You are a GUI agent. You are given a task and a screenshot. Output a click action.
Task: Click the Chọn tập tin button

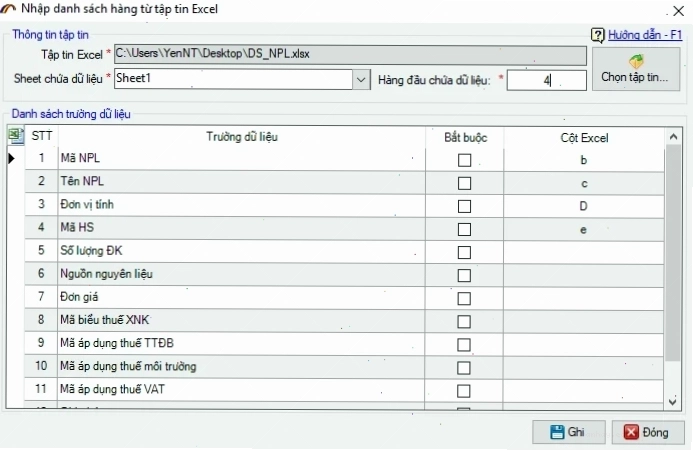636,69
